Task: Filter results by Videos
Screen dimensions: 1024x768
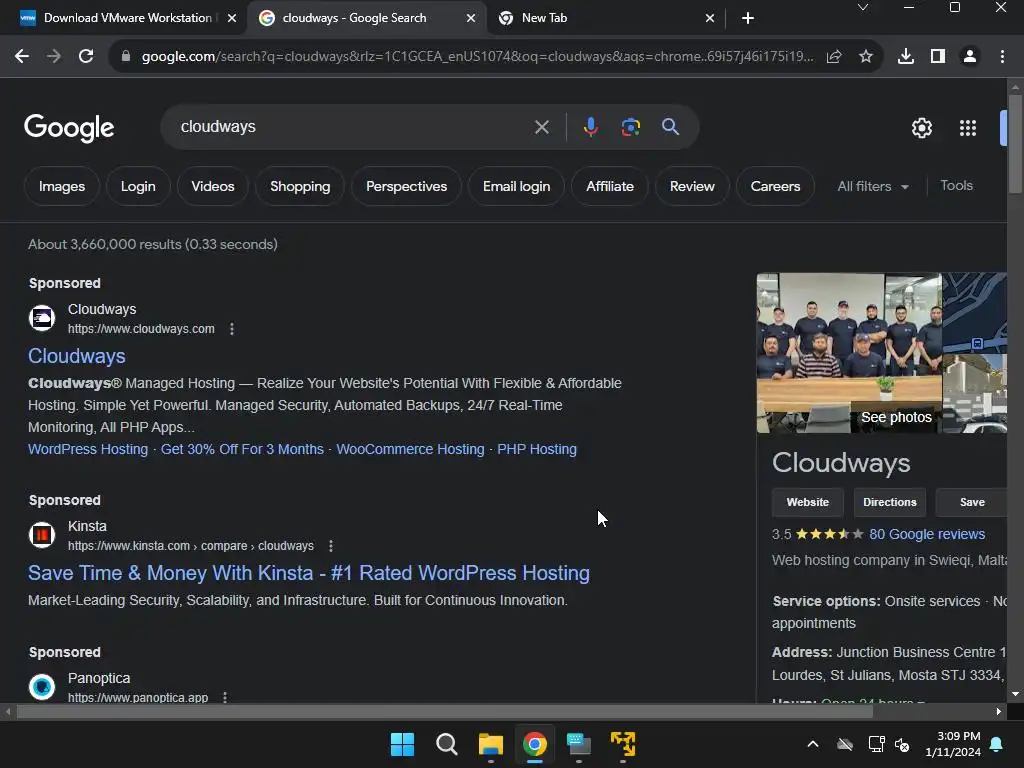Action: click(x=213, y=186)
